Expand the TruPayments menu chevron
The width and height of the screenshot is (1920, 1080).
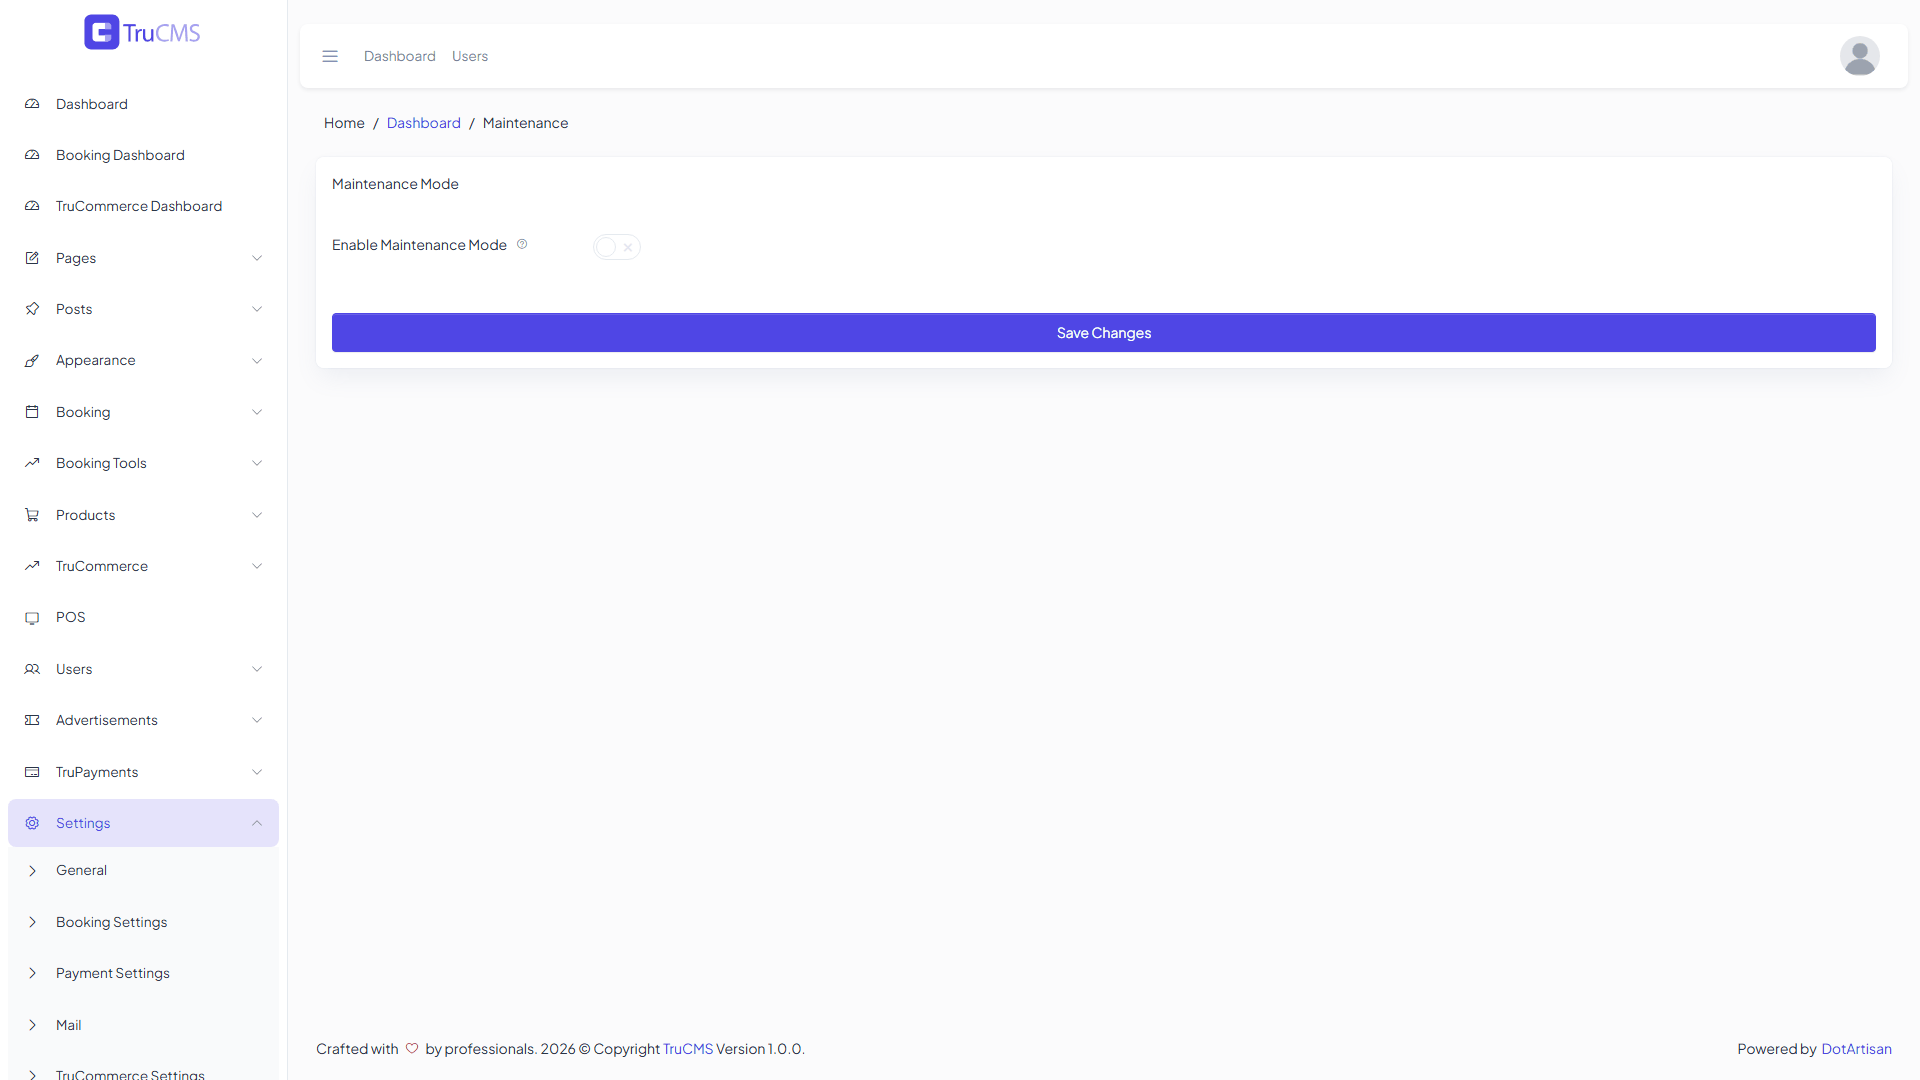click(257, 772)
